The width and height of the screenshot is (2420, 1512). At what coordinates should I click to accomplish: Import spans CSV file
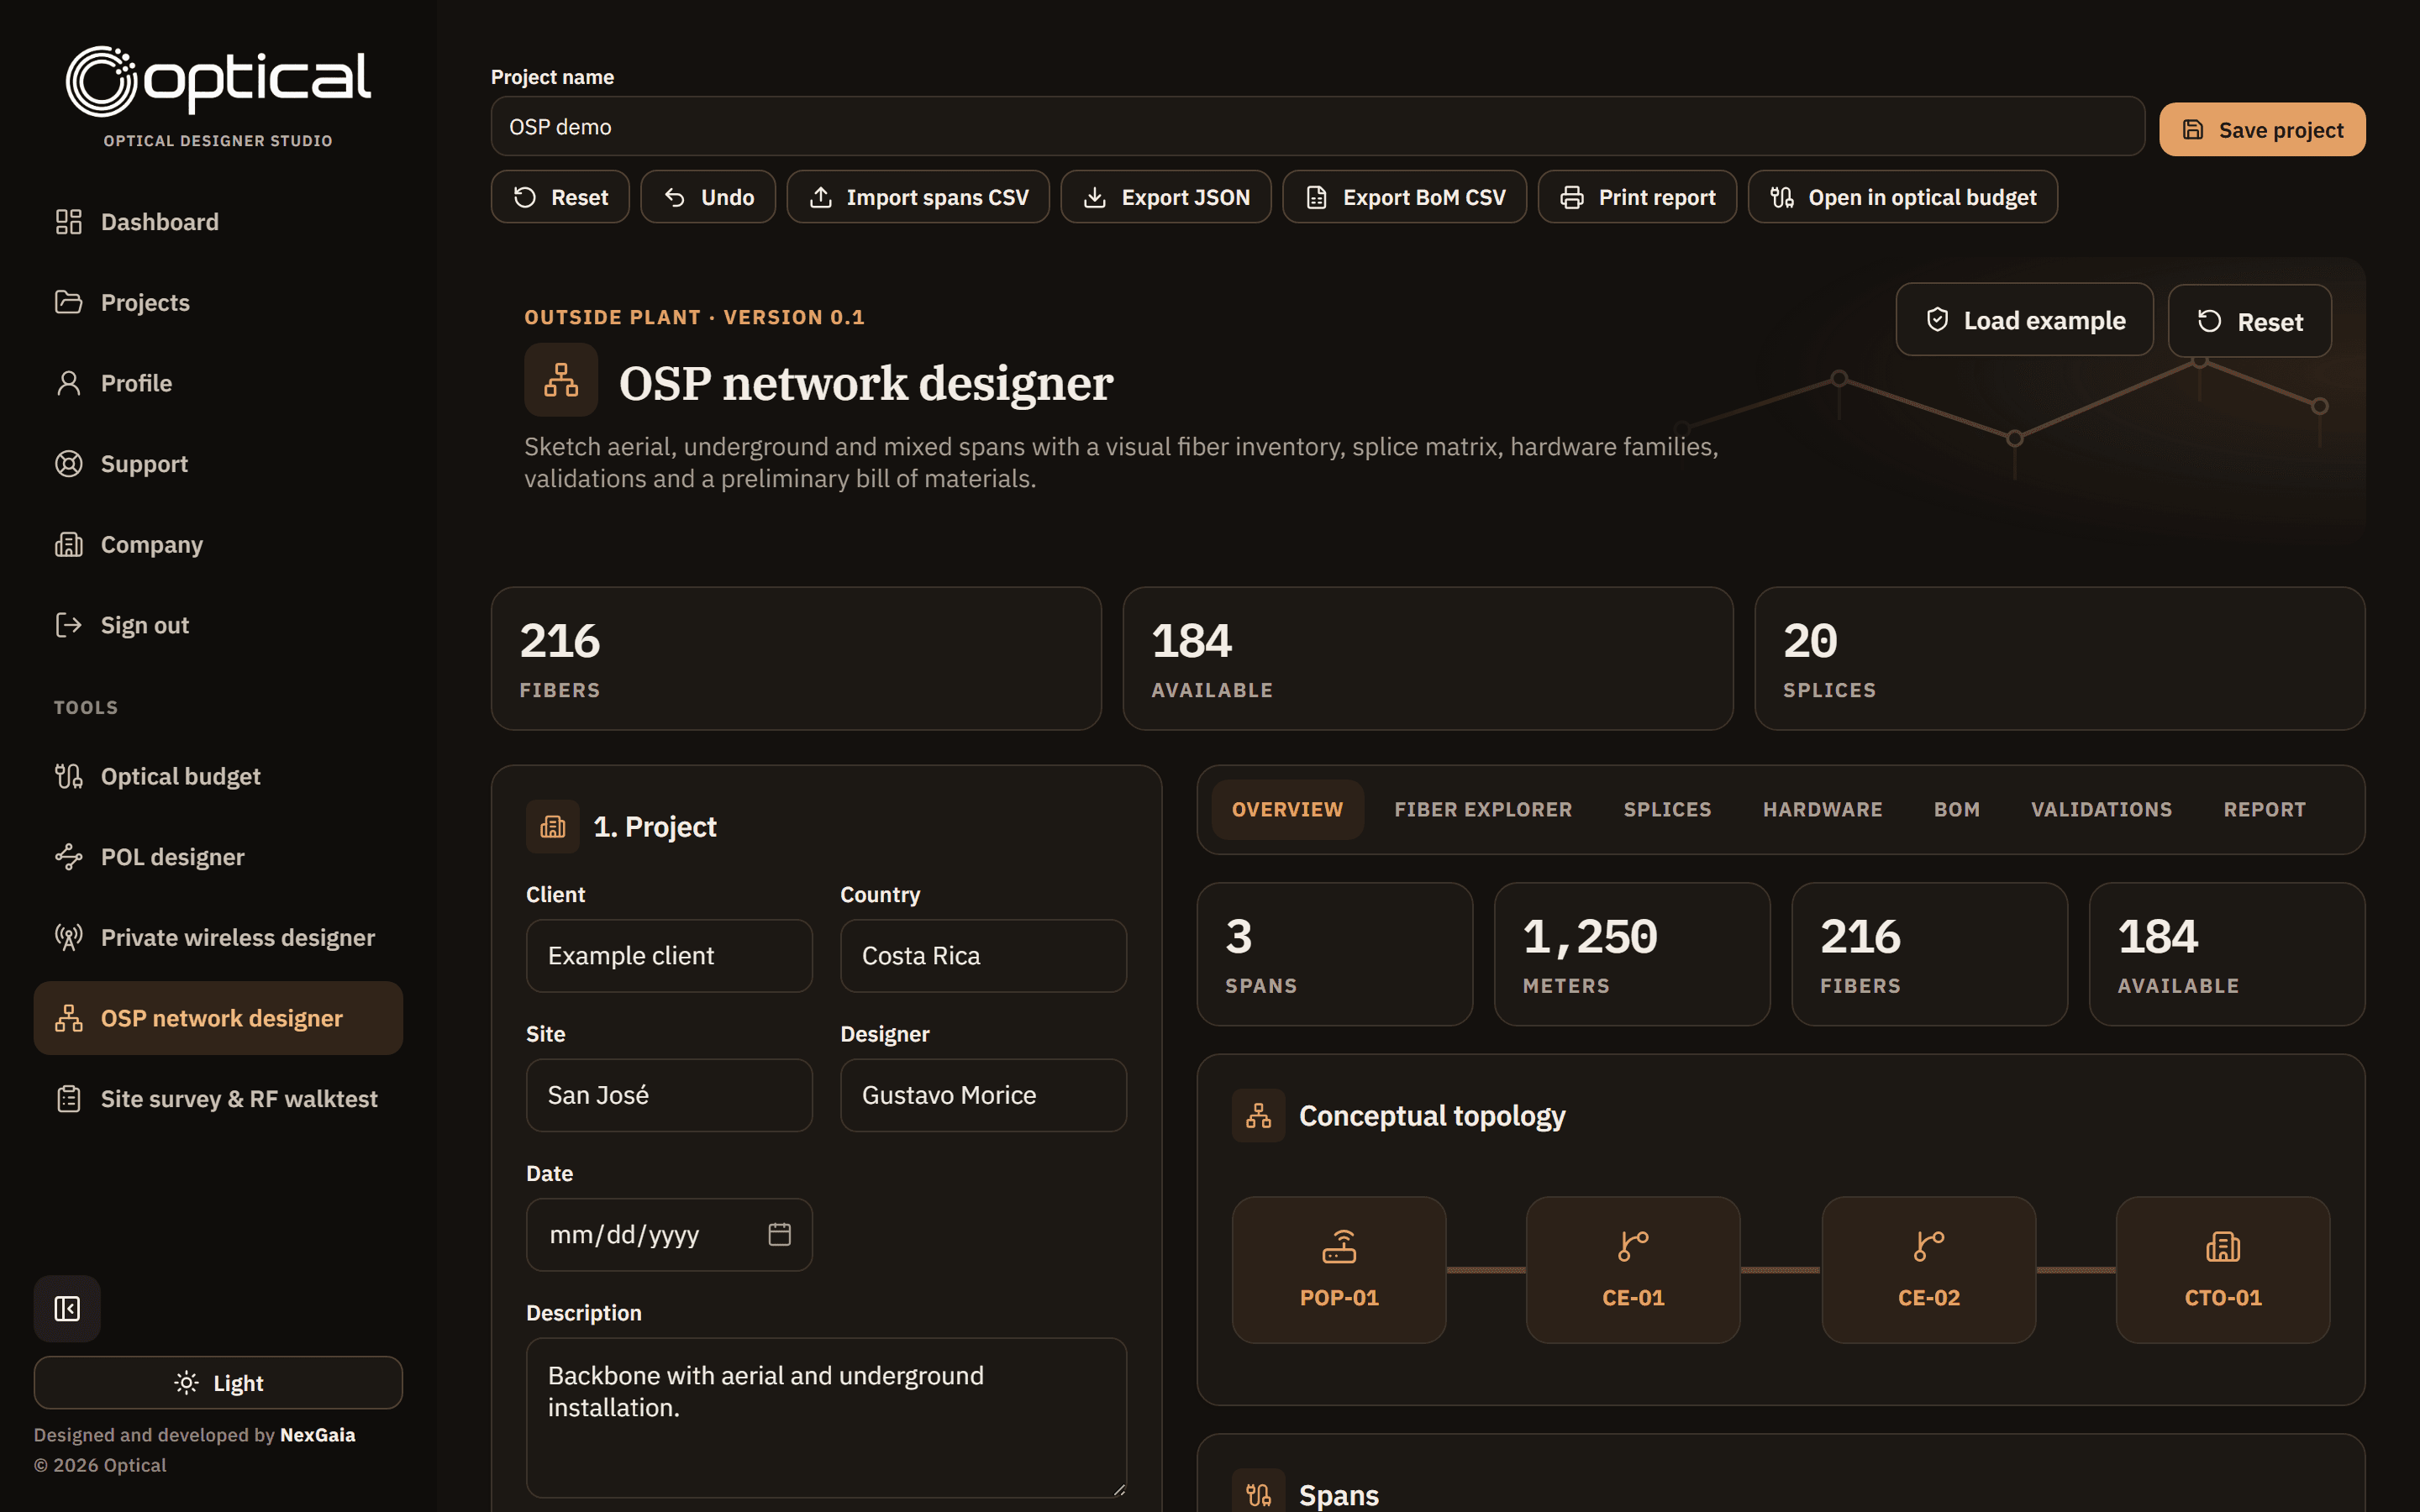pos(918,197)
